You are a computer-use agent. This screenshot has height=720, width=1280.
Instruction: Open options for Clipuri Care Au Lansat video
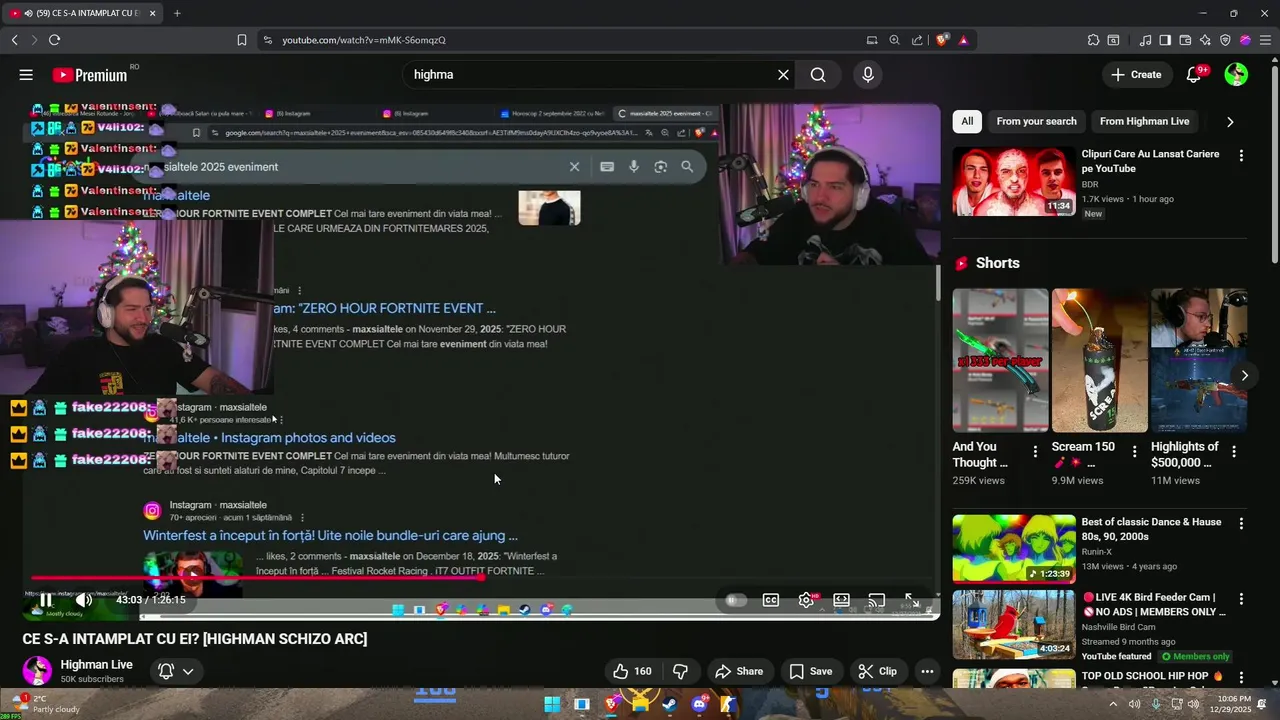pos(1241,156)
